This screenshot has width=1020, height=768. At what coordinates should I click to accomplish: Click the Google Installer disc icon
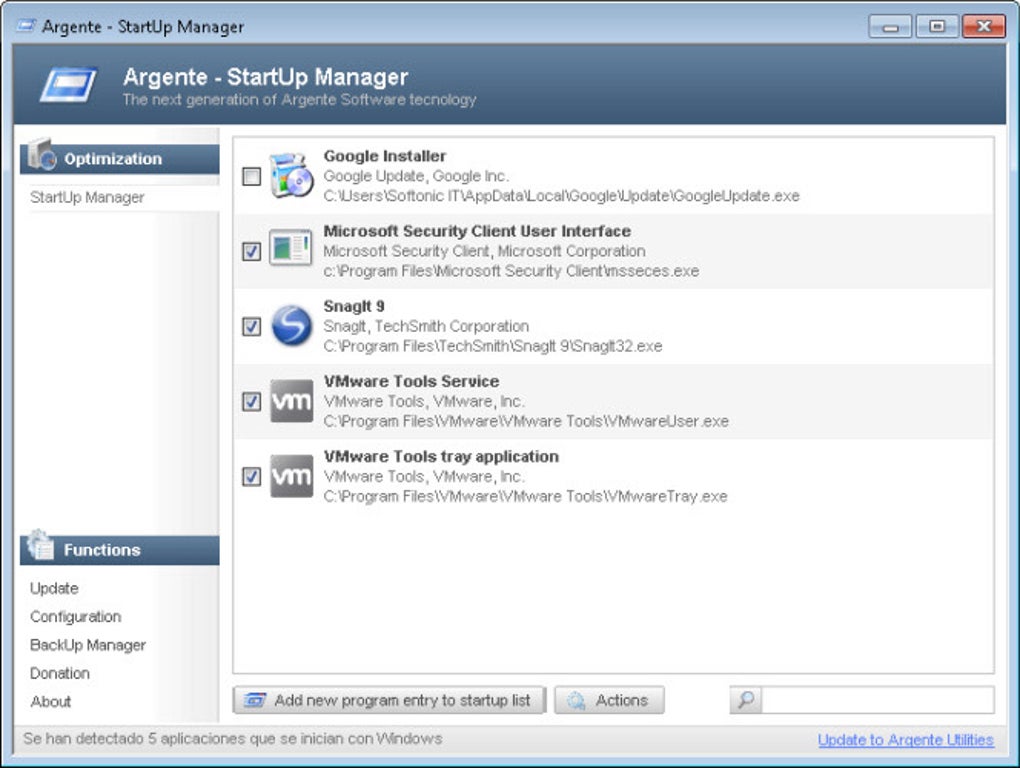pyautogui.click(x=291, y=176)
